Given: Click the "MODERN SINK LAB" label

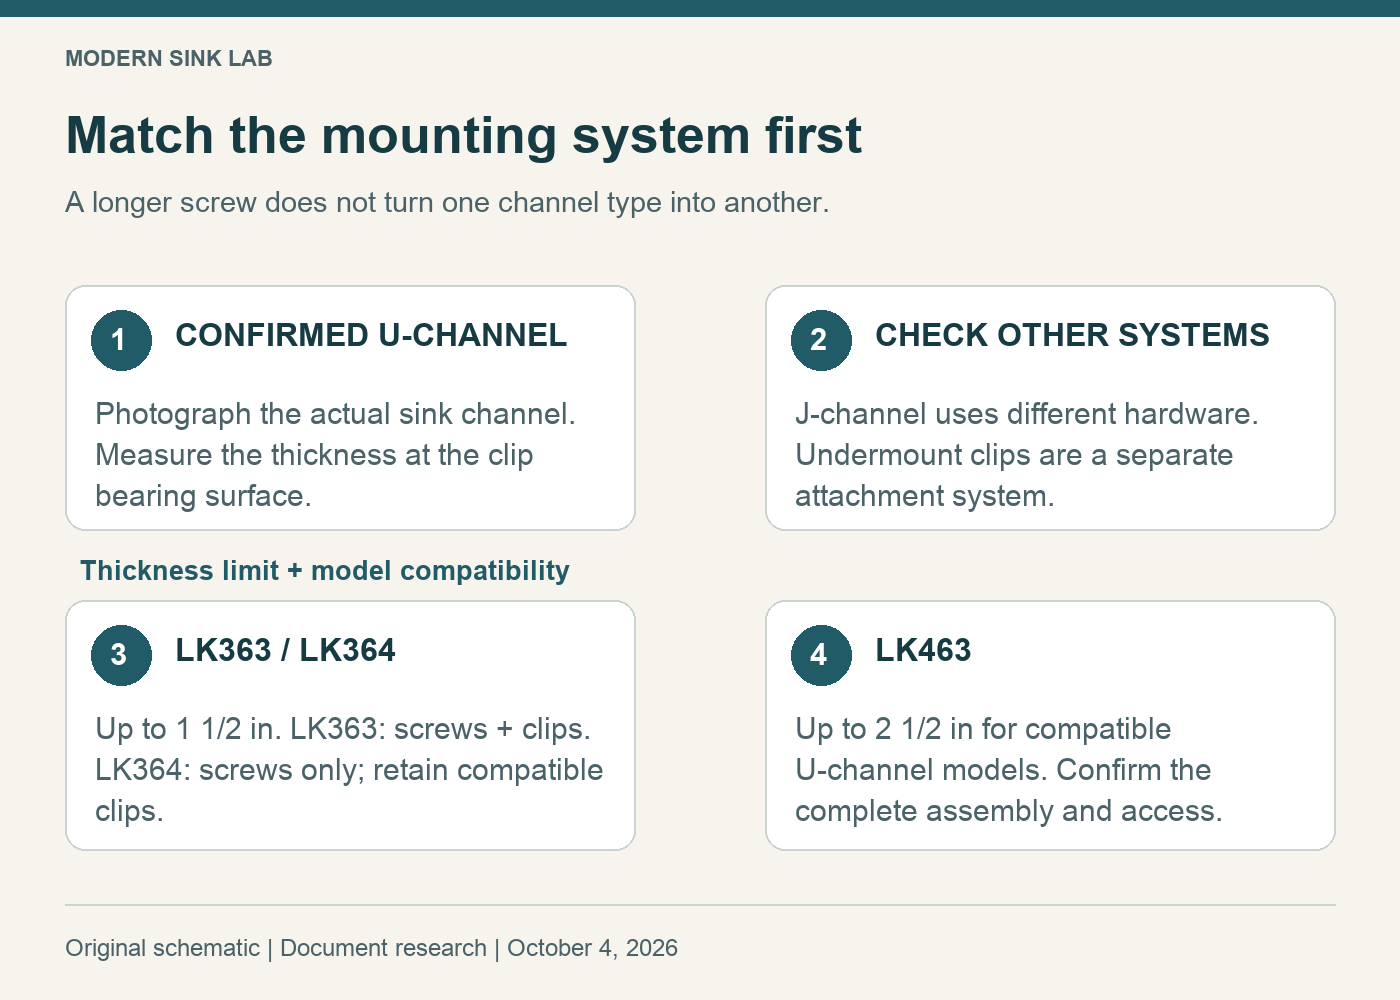Looking at the screenshot, I should point(169,58).
